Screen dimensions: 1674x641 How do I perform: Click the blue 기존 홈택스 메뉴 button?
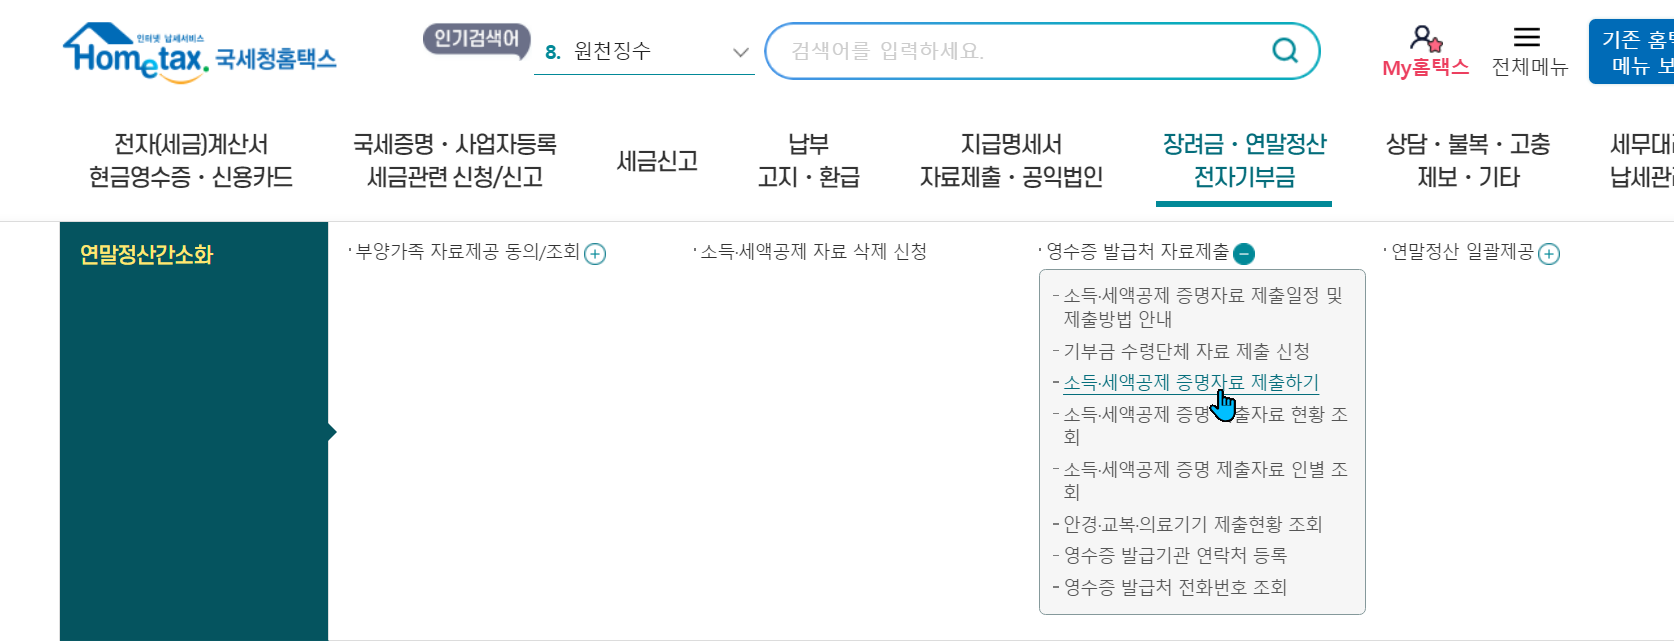coord(1632,52)
